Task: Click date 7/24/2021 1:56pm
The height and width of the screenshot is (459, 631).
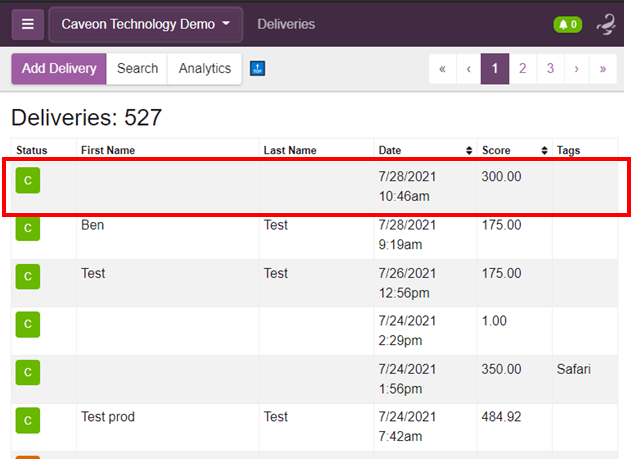Action: coord(407,379)
